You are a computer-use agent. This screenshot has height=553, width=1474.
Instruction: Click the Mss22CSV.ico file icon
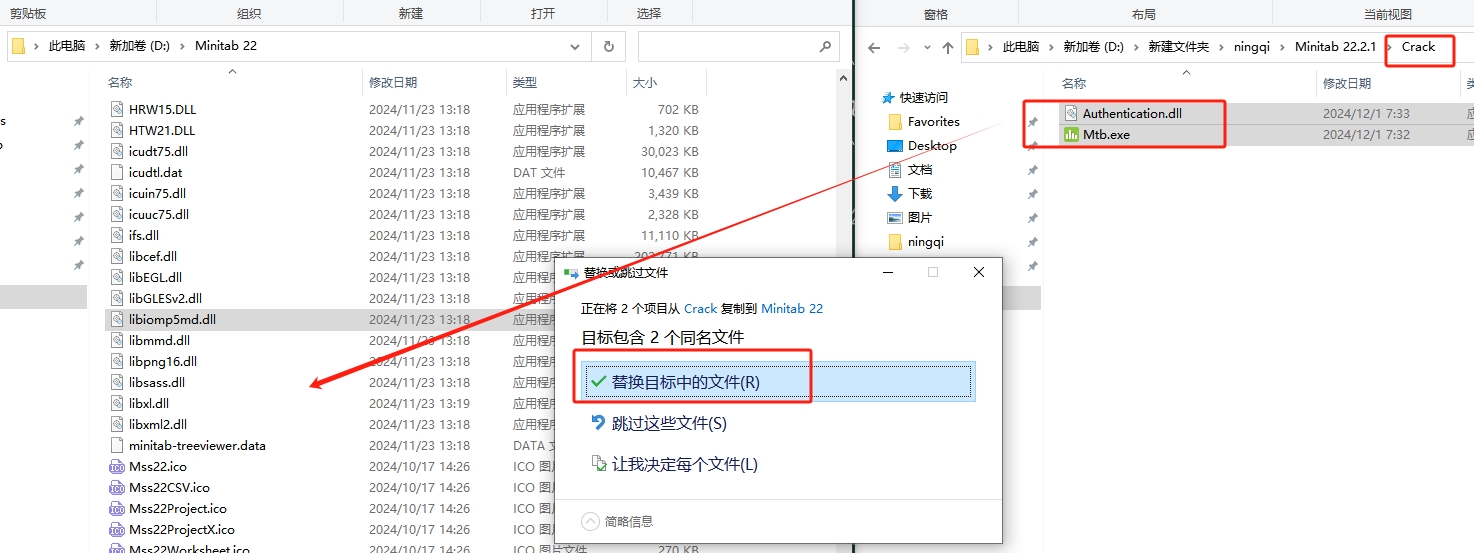pyautogui.click(x=117, y=487)
